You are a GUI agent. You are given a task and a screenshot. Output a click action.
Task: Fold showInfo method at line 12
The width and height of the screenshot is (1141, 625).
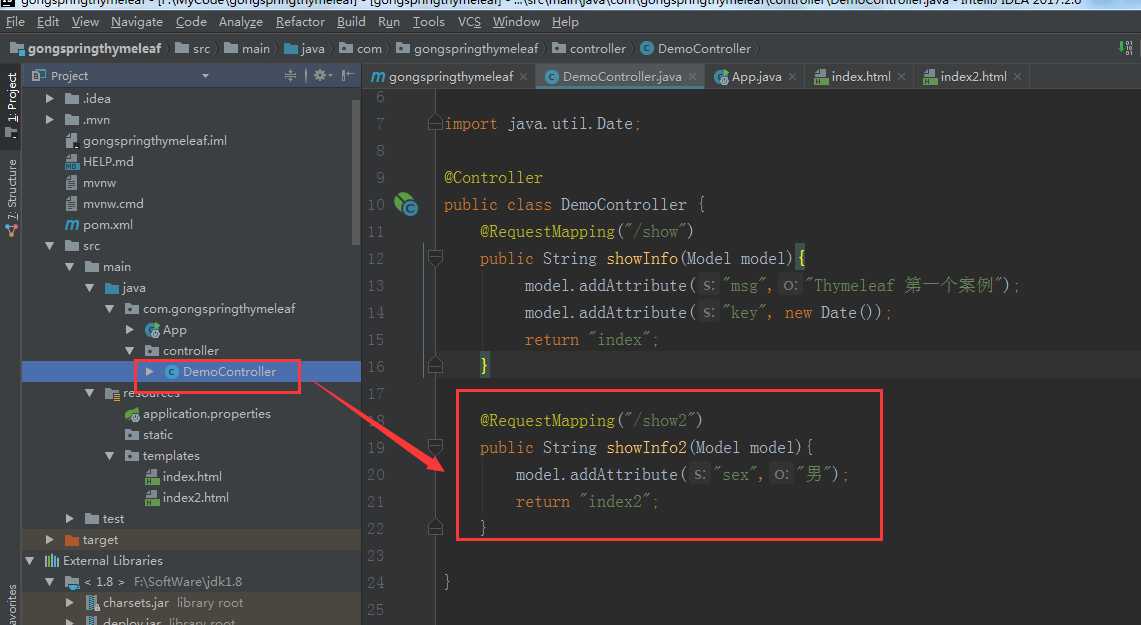[435, 257]
